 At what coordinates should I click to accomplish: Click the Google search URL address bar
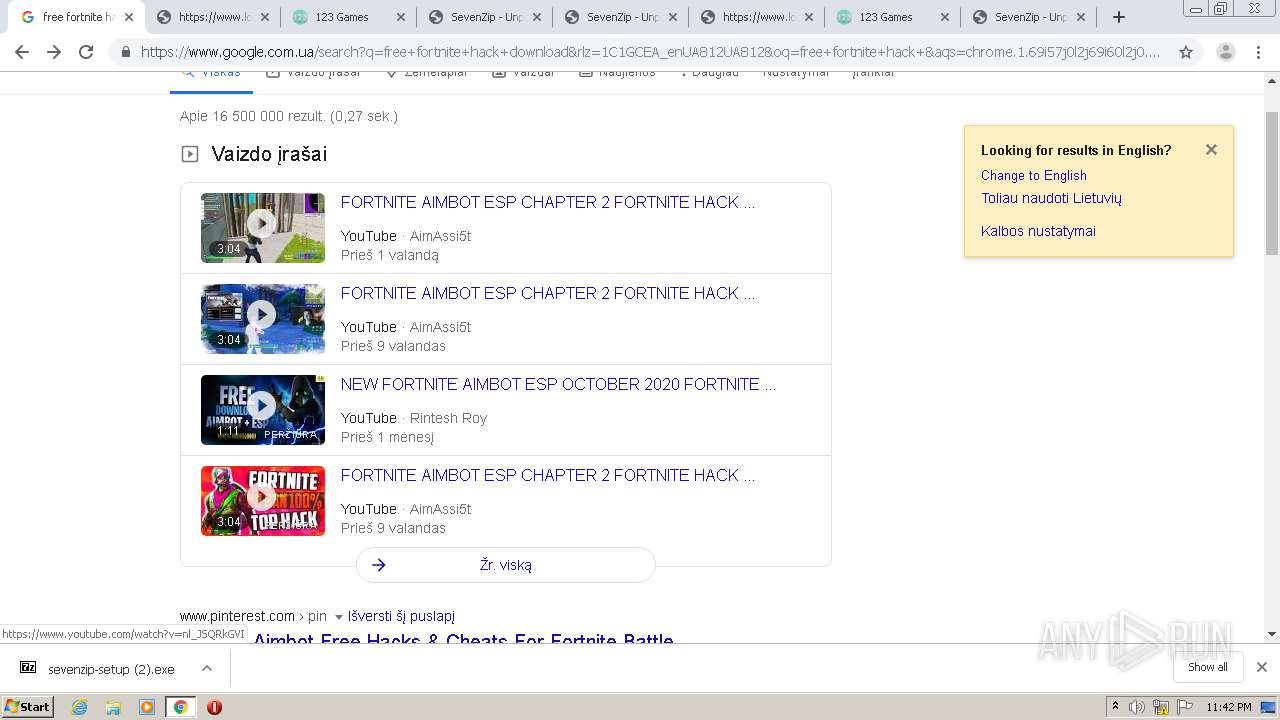[x=650, y=52]
